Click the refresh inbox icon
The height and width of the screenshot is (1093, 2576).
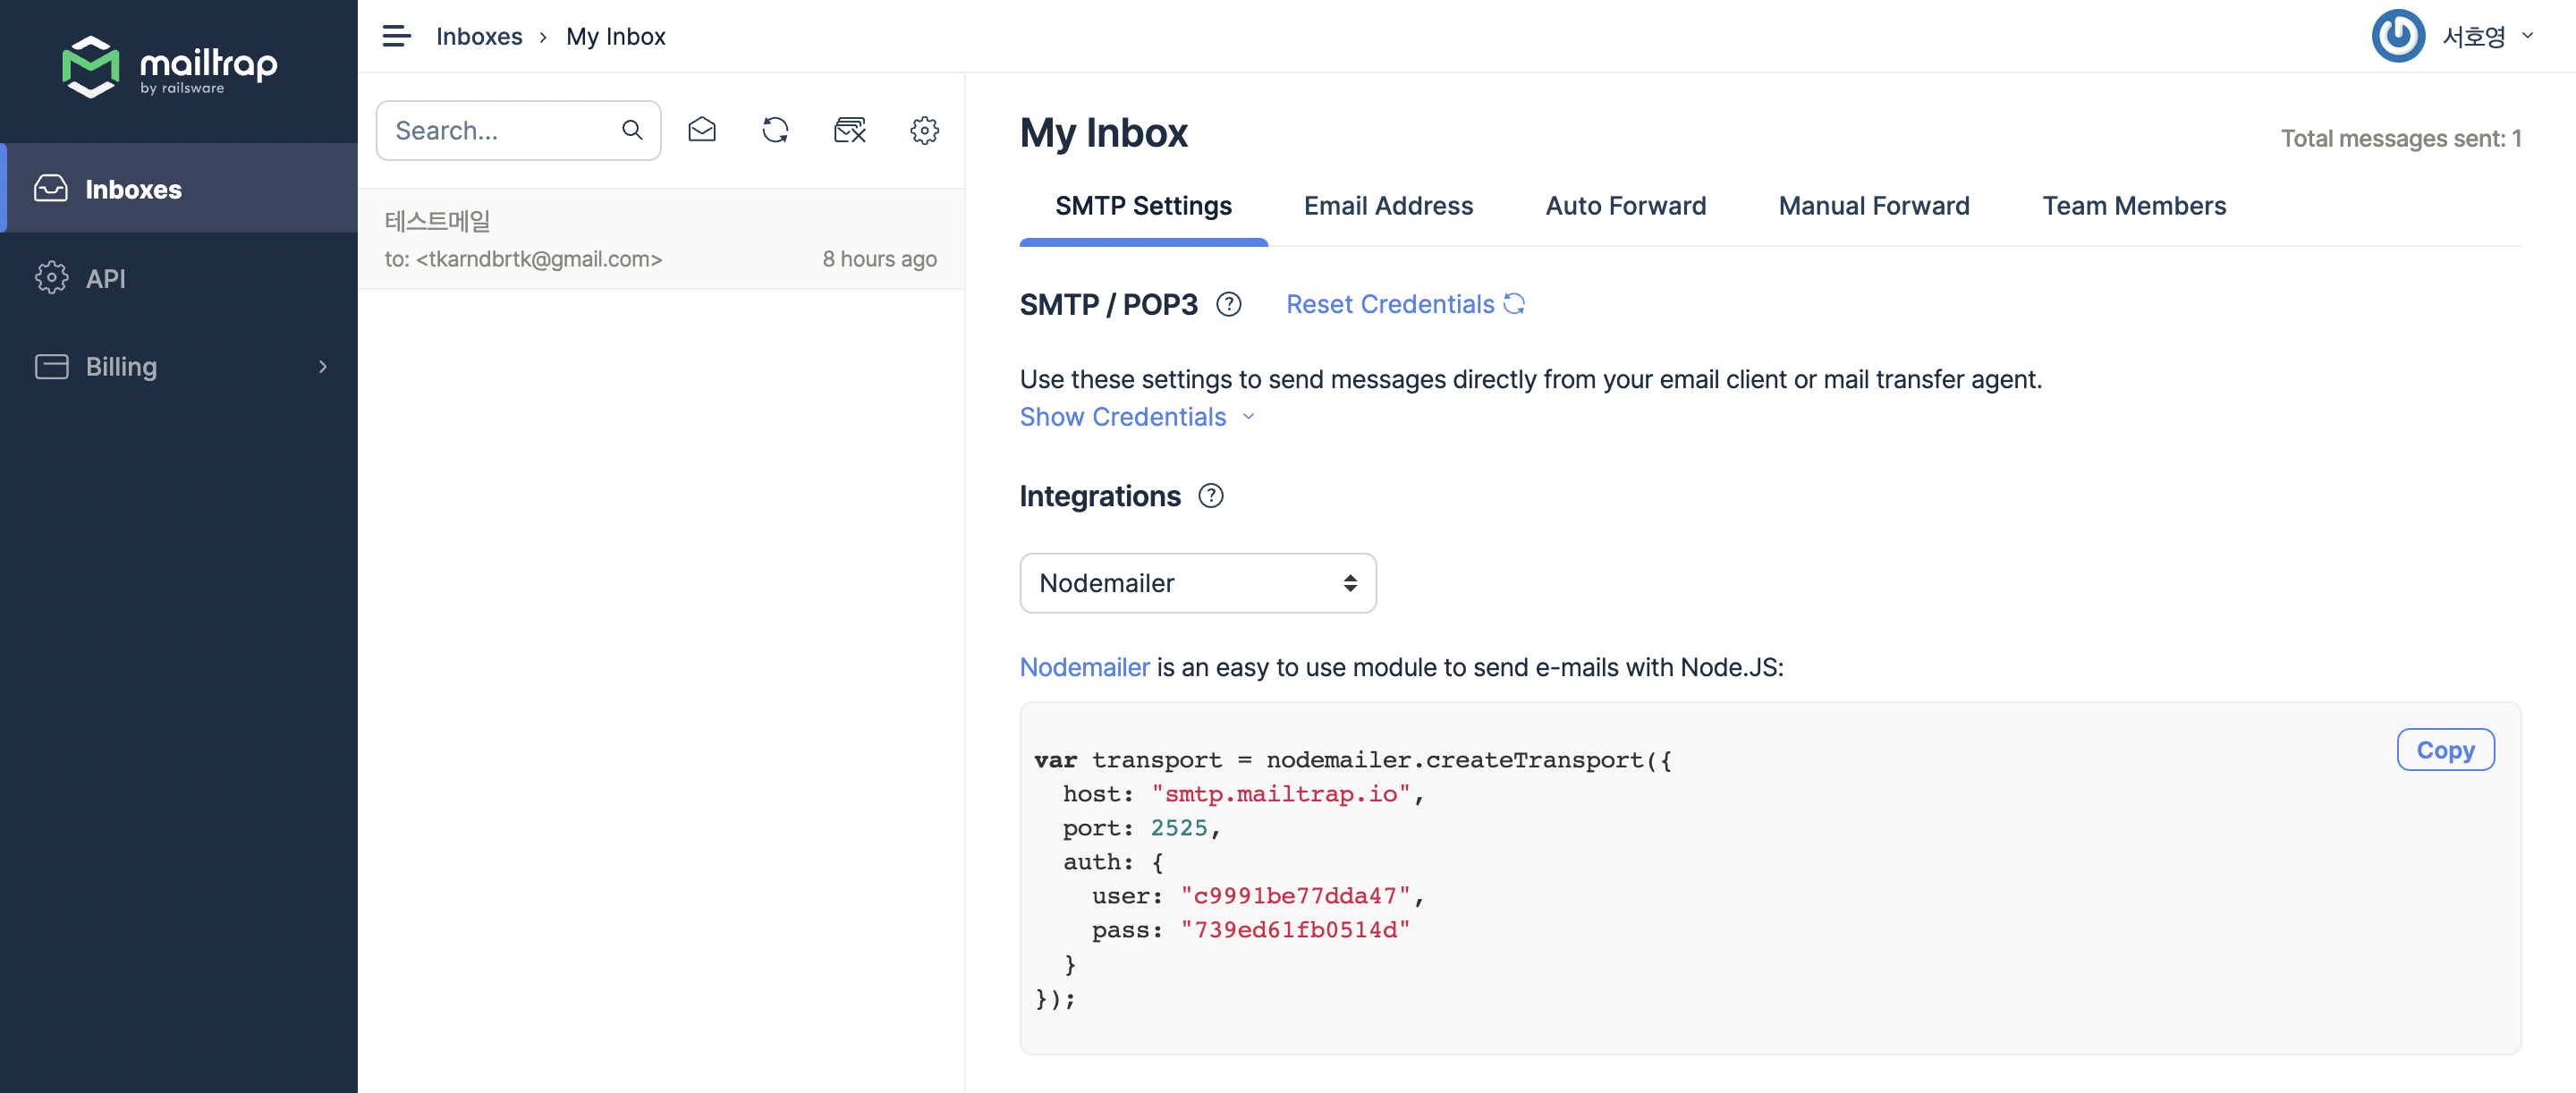775,130
